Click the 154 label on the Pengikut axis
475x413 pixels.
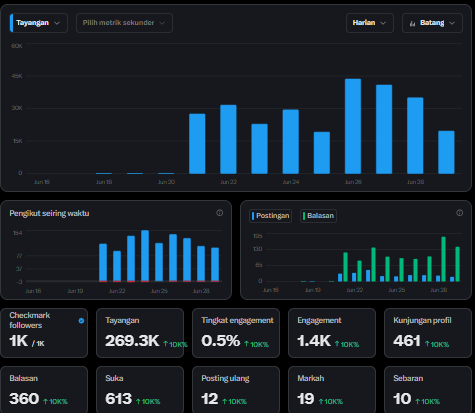tap(18, 233)
